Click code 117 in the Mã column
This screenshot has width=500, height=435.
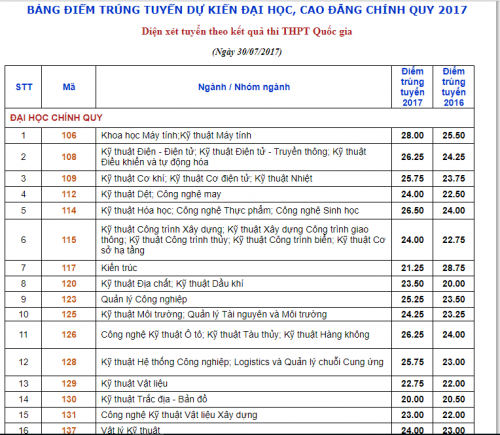[69, 268]
